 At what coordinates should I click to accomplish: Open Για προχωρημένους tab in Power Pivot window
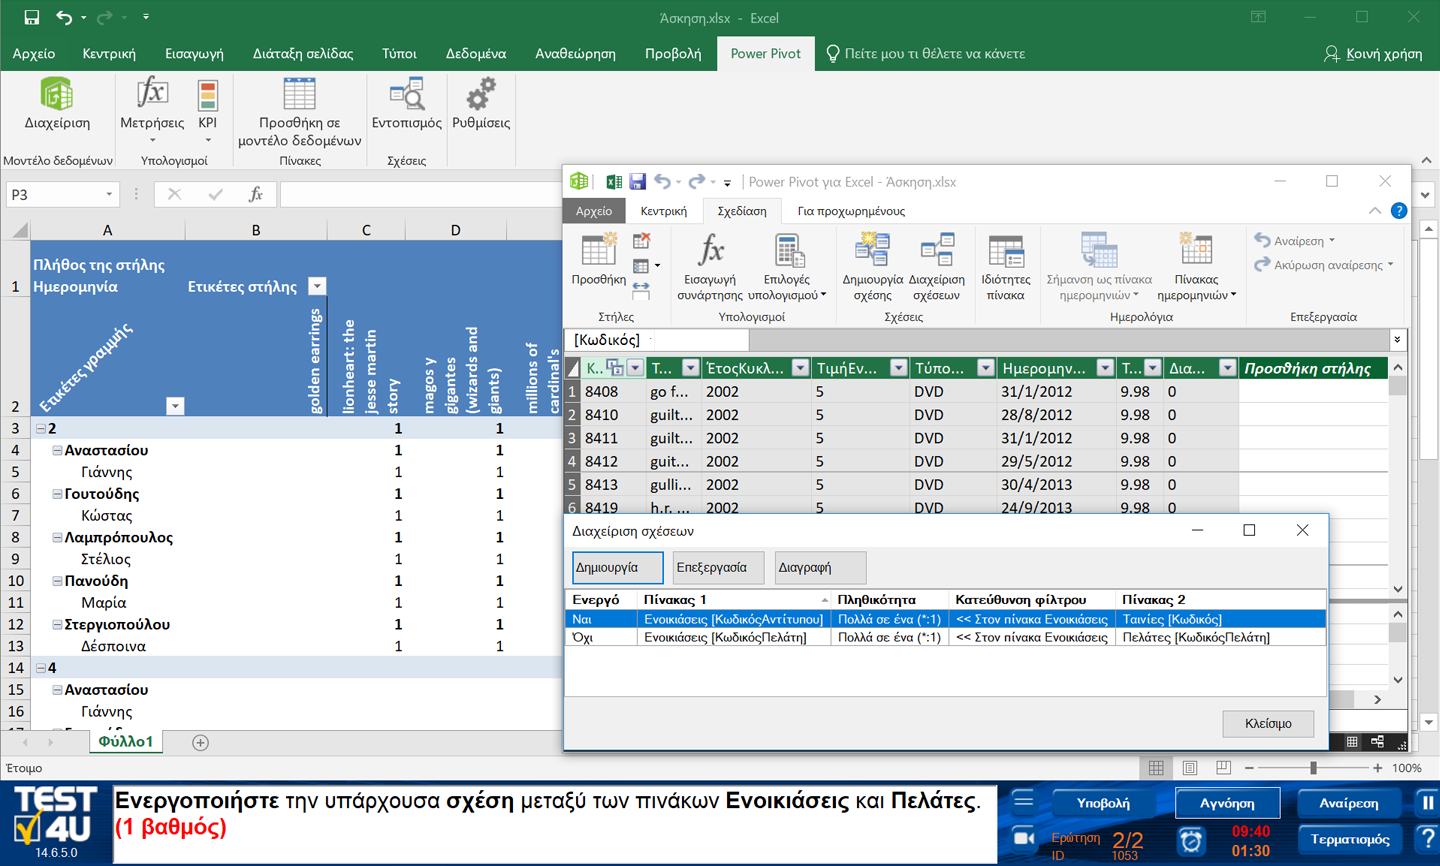coord(851,211)
